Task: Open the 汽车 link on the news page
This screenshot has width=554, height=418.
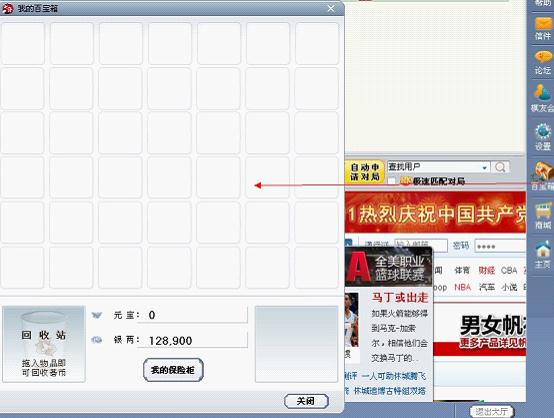Action: coord(487,287)
